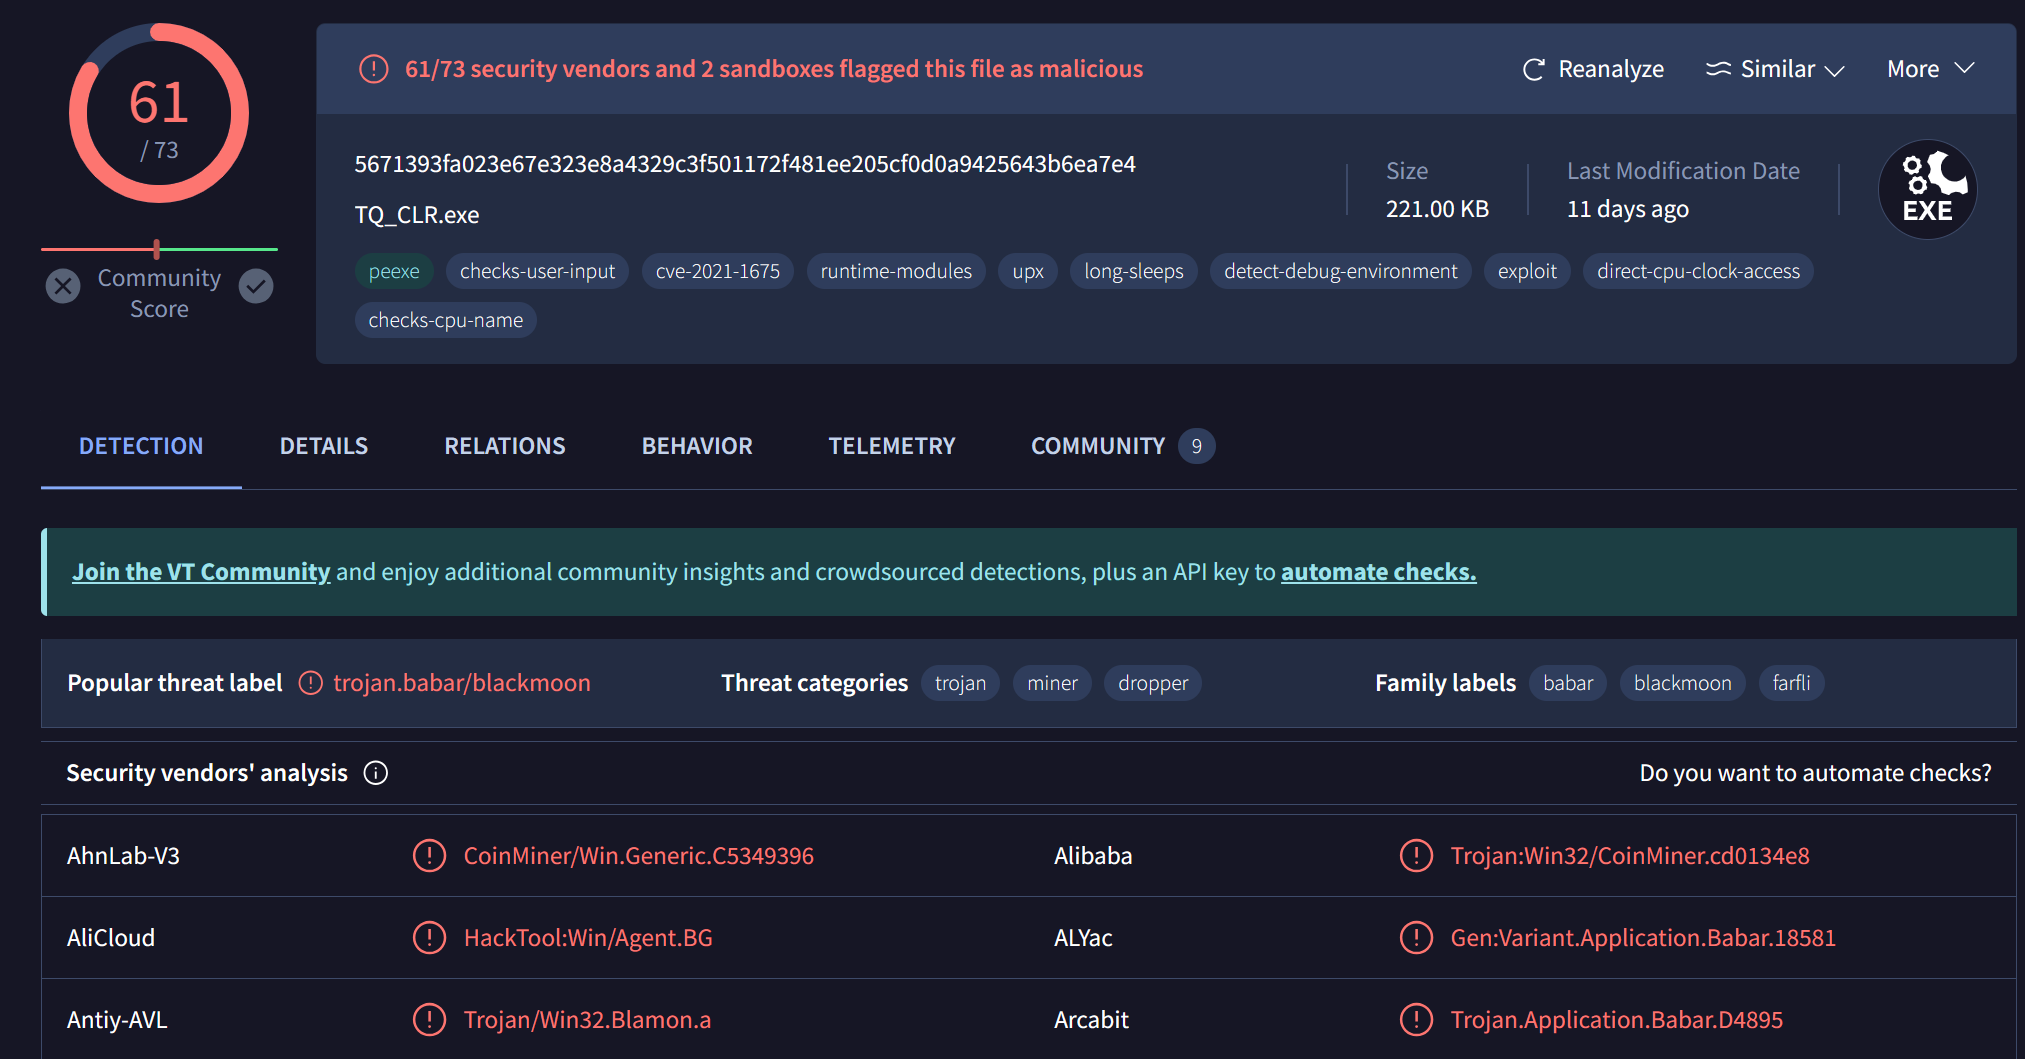Image resolution: width=2025 pixels, height=1059 pixels.
Task: Click the EXE file type icon
Action: (1927, 189)
